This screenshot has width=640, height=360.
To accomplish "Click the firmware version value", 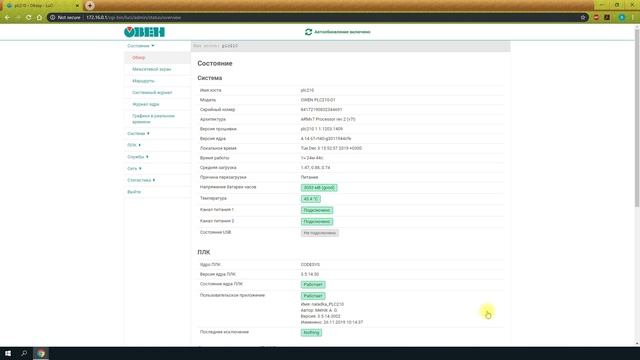I will pyautogui.click(x=322, y=129).
